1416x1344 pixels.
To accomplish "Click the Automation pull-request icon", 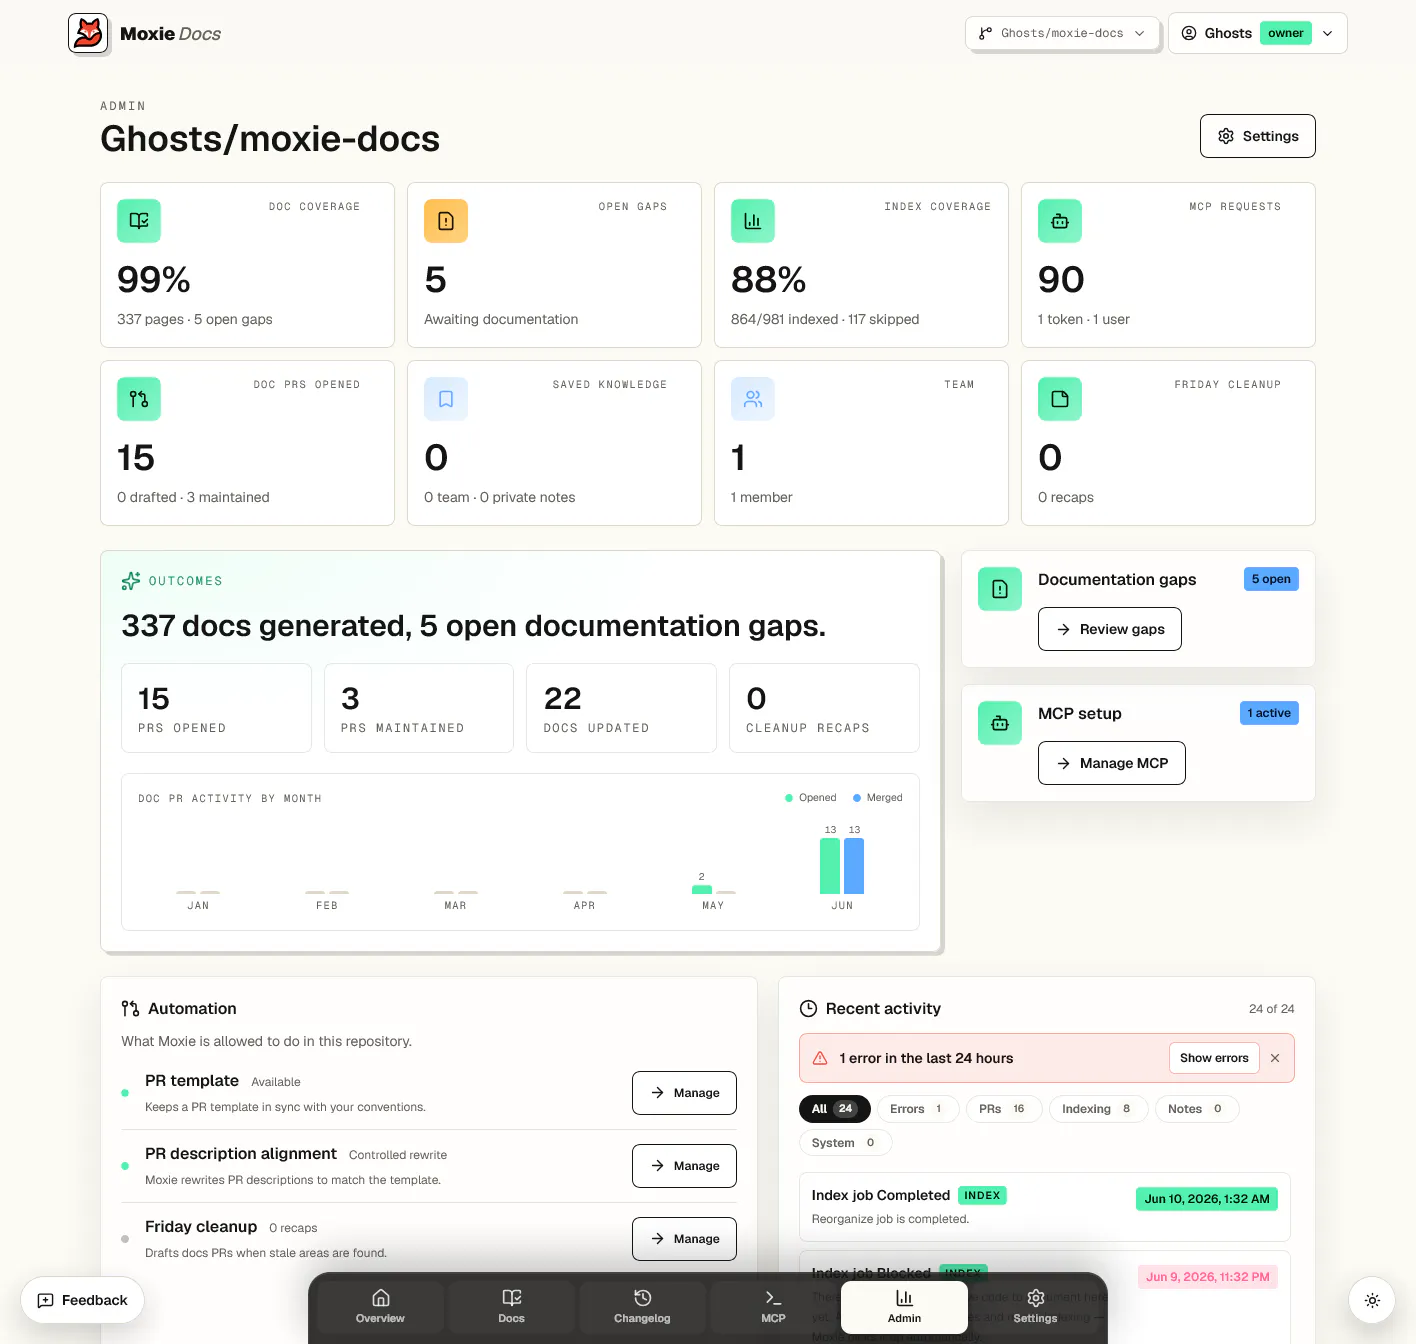I will pyautogui.click(x=130, y=1008).
